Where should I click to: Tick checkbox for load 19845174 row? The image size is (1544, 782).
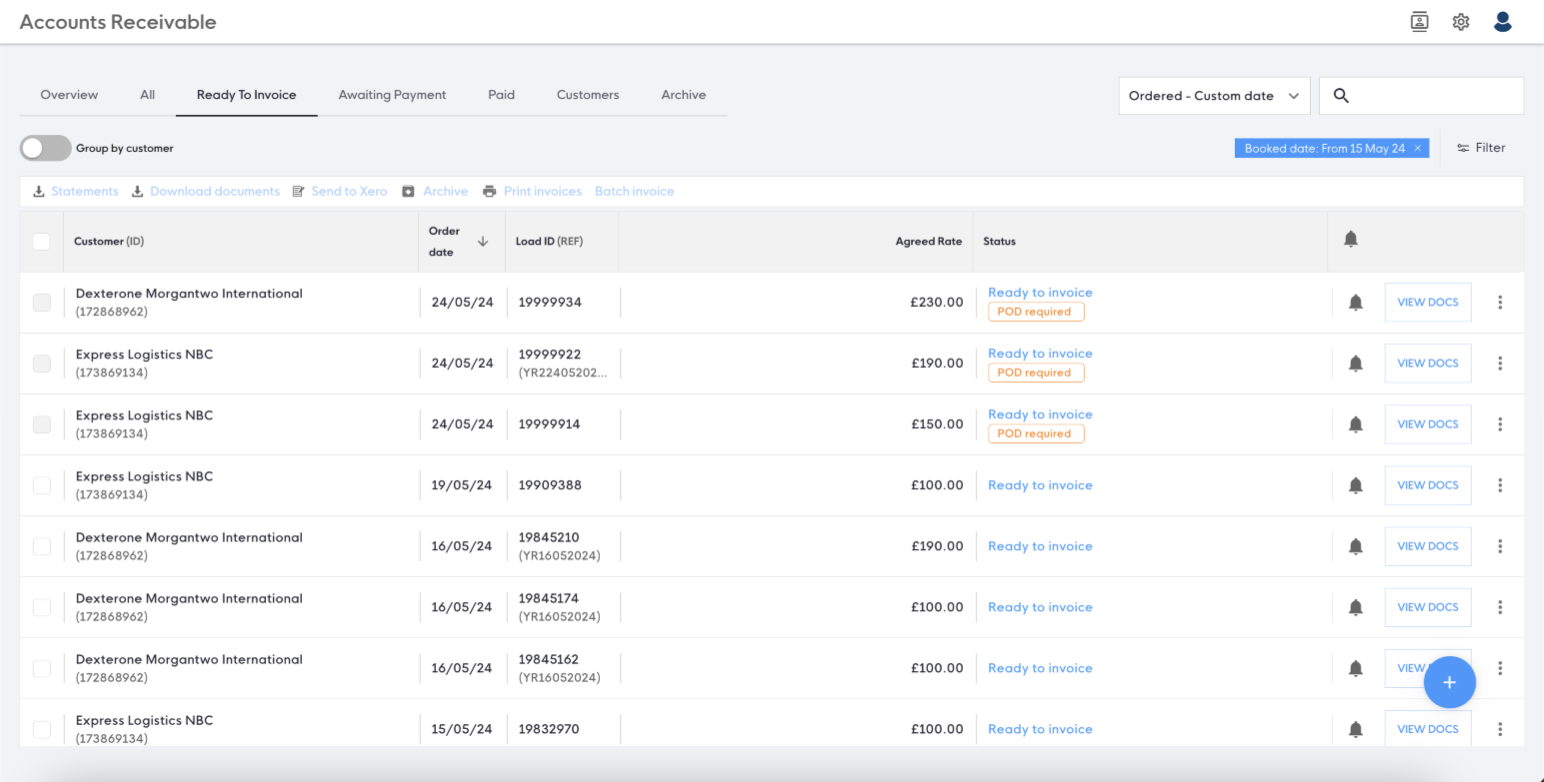(x=41, y=607)
